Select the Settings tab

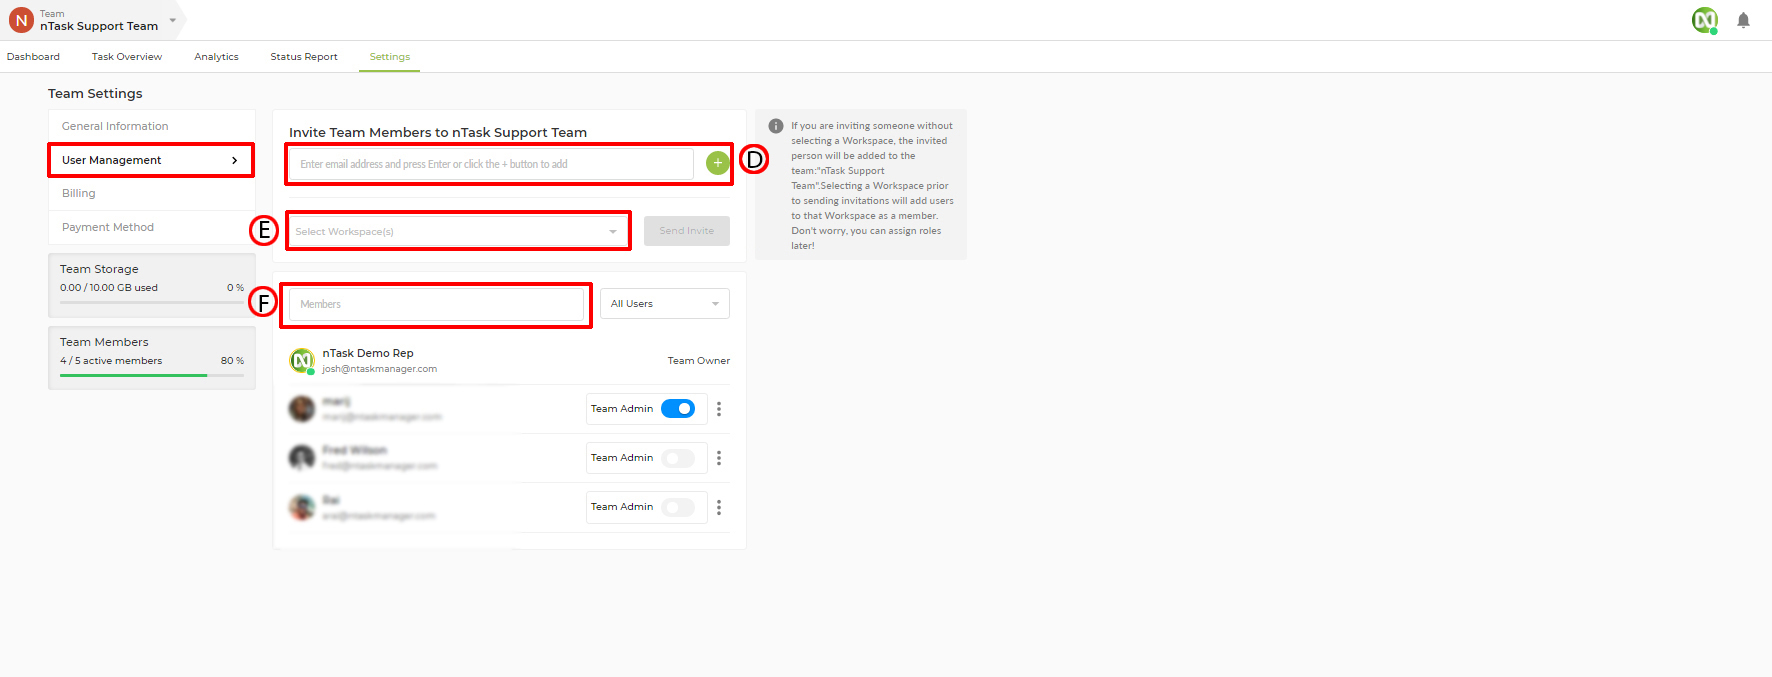click(390, 57)
